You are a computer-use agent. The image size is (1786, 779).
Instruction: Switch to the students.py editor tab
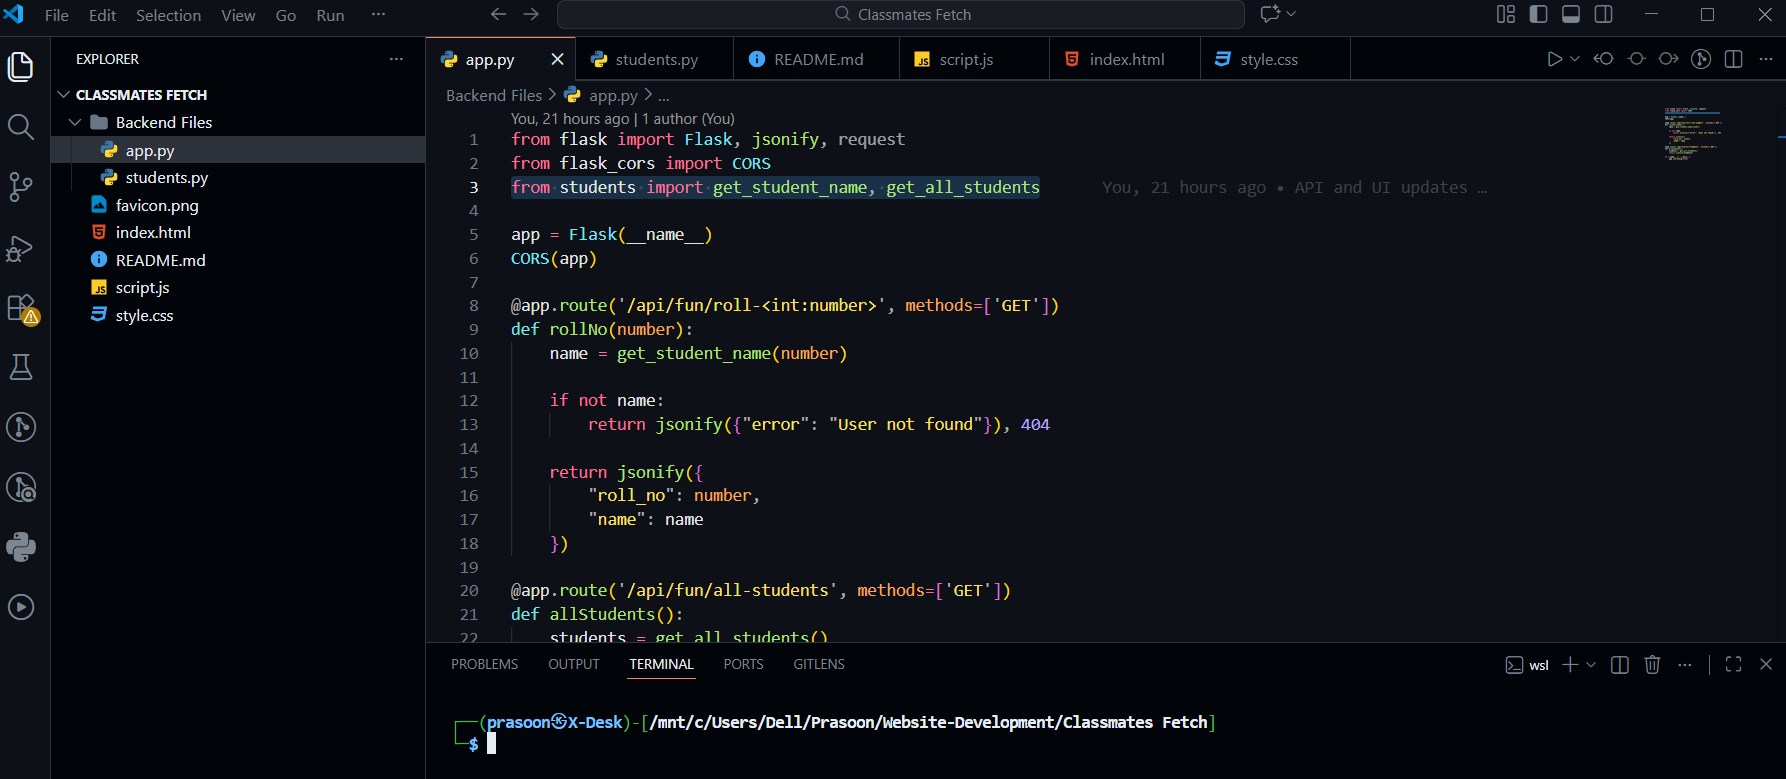tap(656, 60)
